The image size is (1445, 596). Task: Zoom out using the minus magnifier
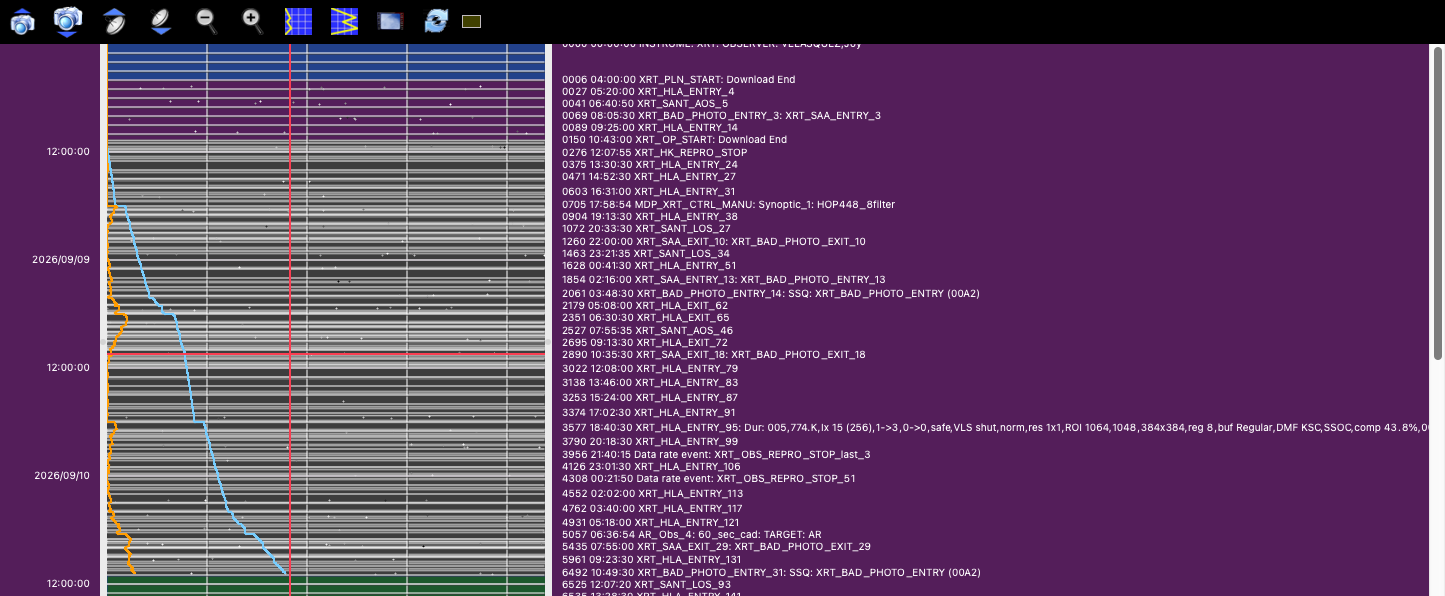(206, 21)
